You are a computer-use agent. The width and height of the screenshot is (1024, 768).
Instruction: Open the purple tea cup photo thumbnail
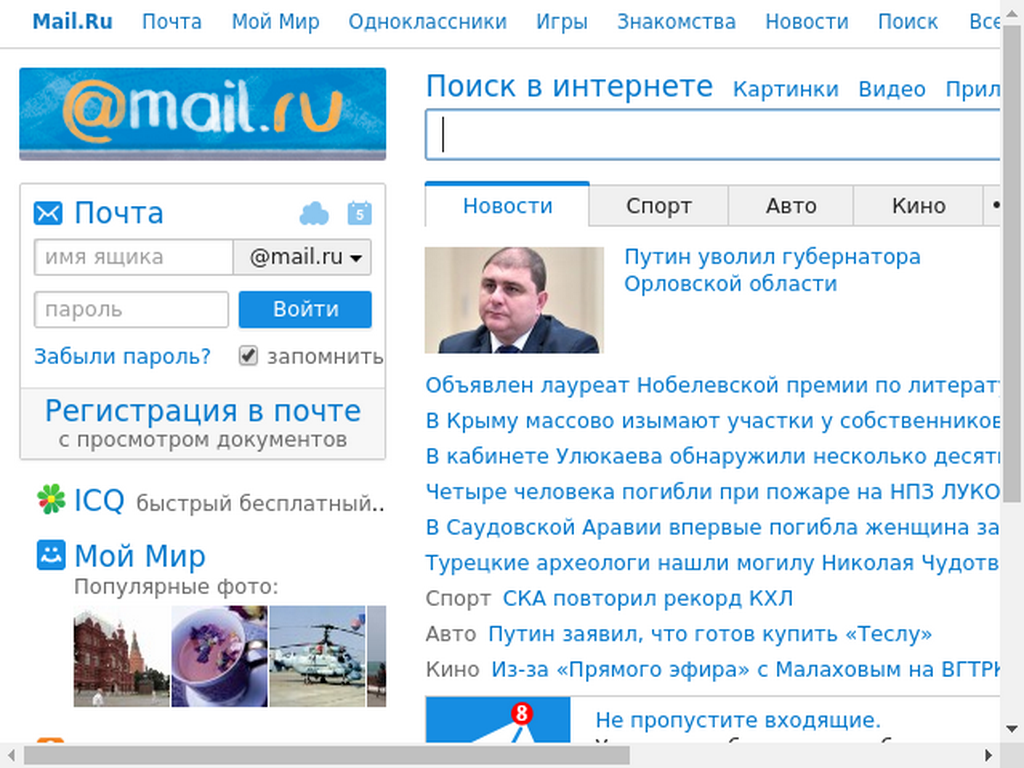click(x=219, y=656)
